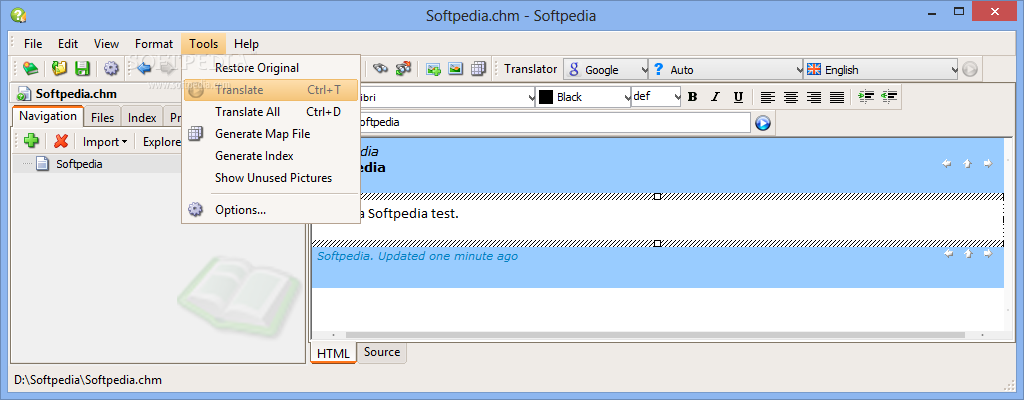The width and height of the screenshot is (1024, 400).
Task: Choose Generate Index from the menu
Action: [x=271, y=156]
